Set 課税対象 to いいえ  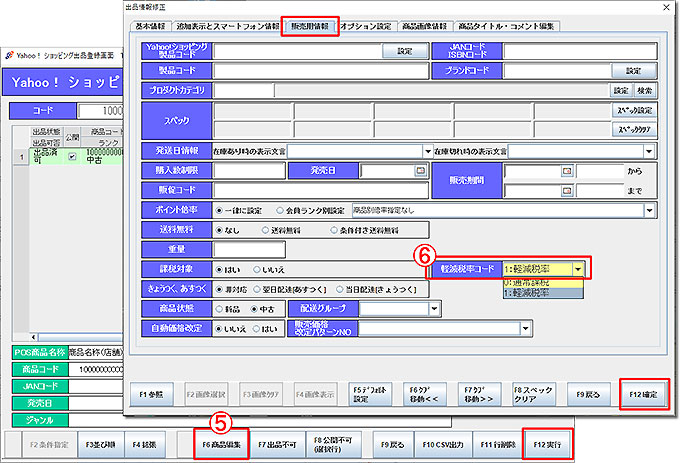[x=256, y=269]
